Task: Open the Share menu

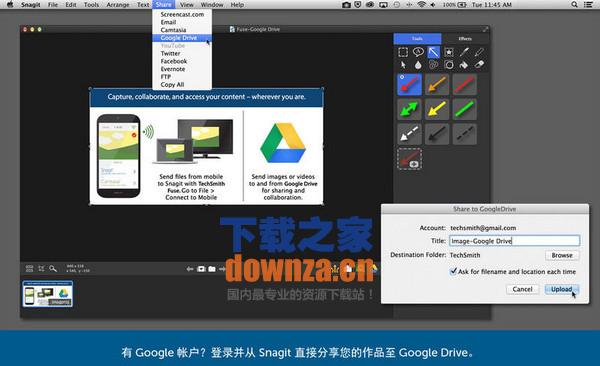Action: tap(163, 5)
